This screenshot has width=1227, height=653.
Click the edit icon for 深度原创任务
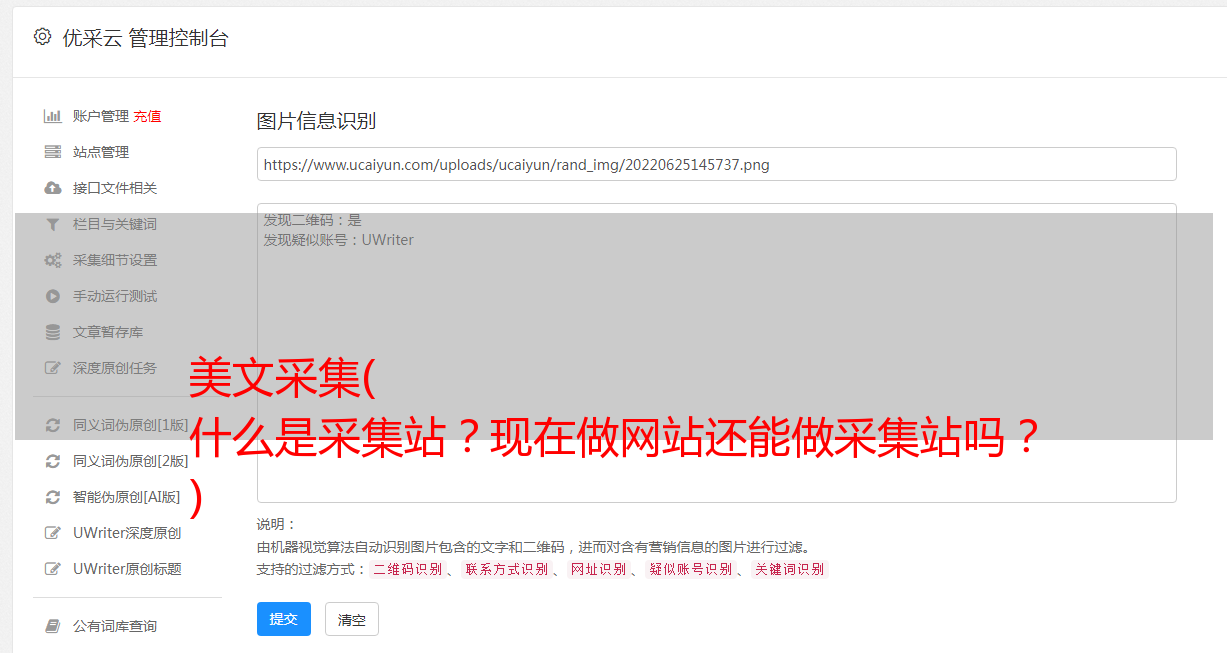[x=53, y=368]
